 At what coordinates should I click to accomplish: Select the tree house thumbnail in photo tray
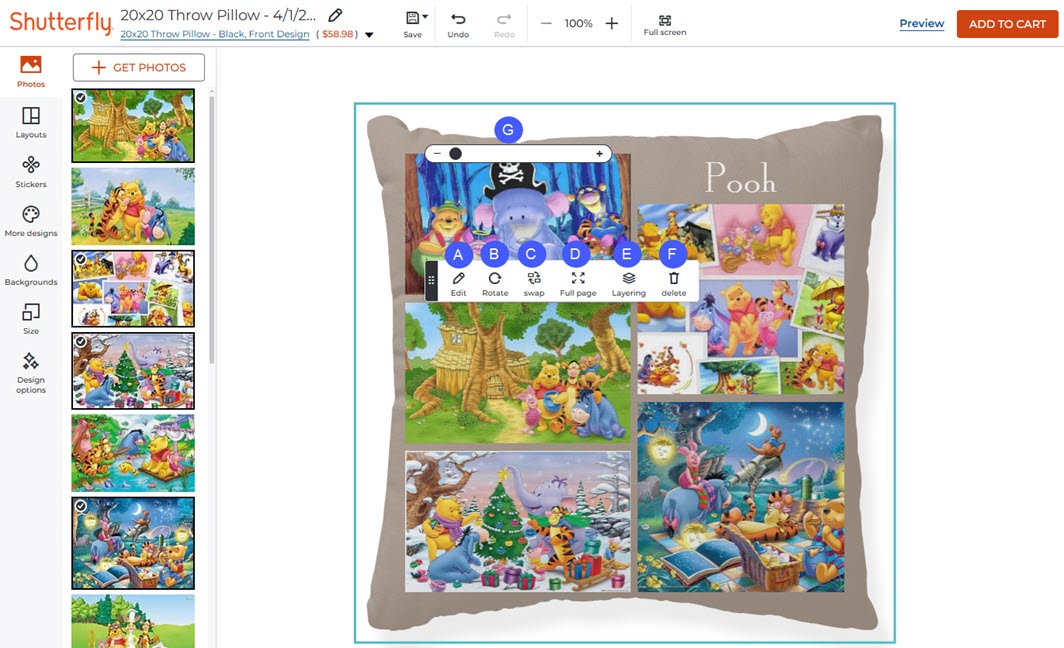pos(133,126)
